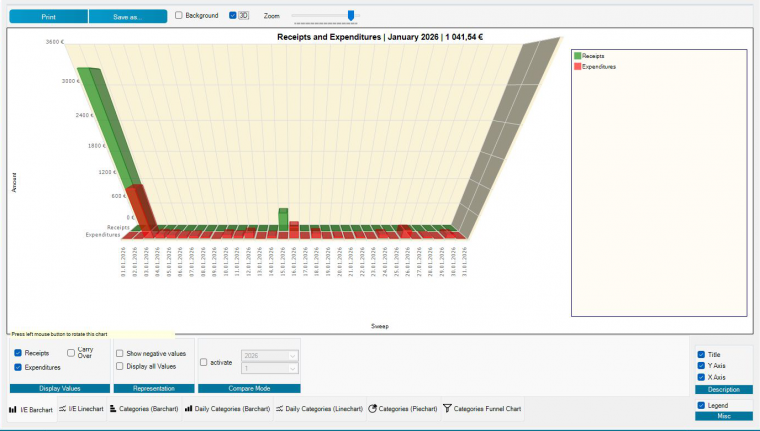Image resolution: width=760 pixels, height=431 pixels.
Task: Click the 3600 € axis value
Action: [x=55, y=42]
